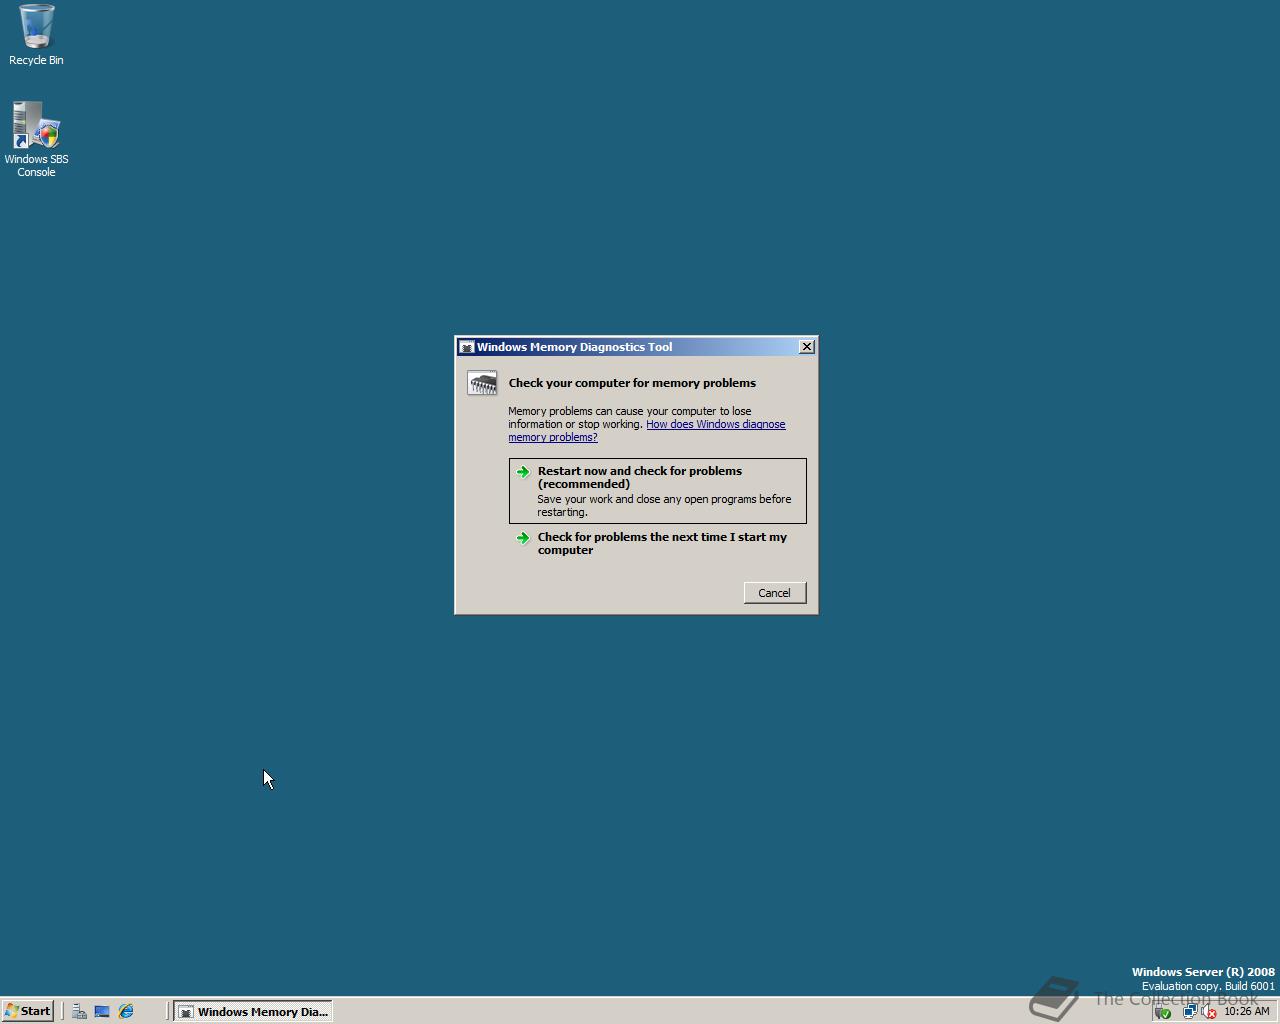Open How does Windows diagnose memory problems link
This screenshot has height=1024, width=1280.
coord(647,431)
